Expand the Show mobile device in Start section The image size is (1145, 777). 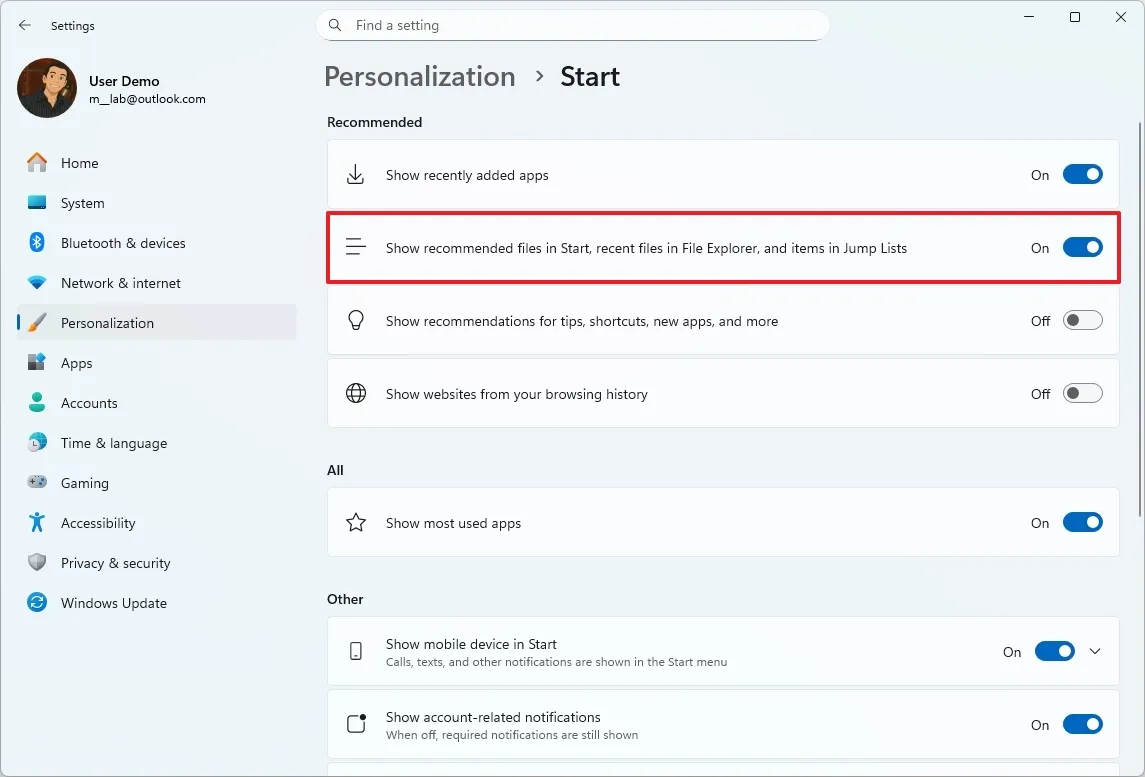(1095, 650)
